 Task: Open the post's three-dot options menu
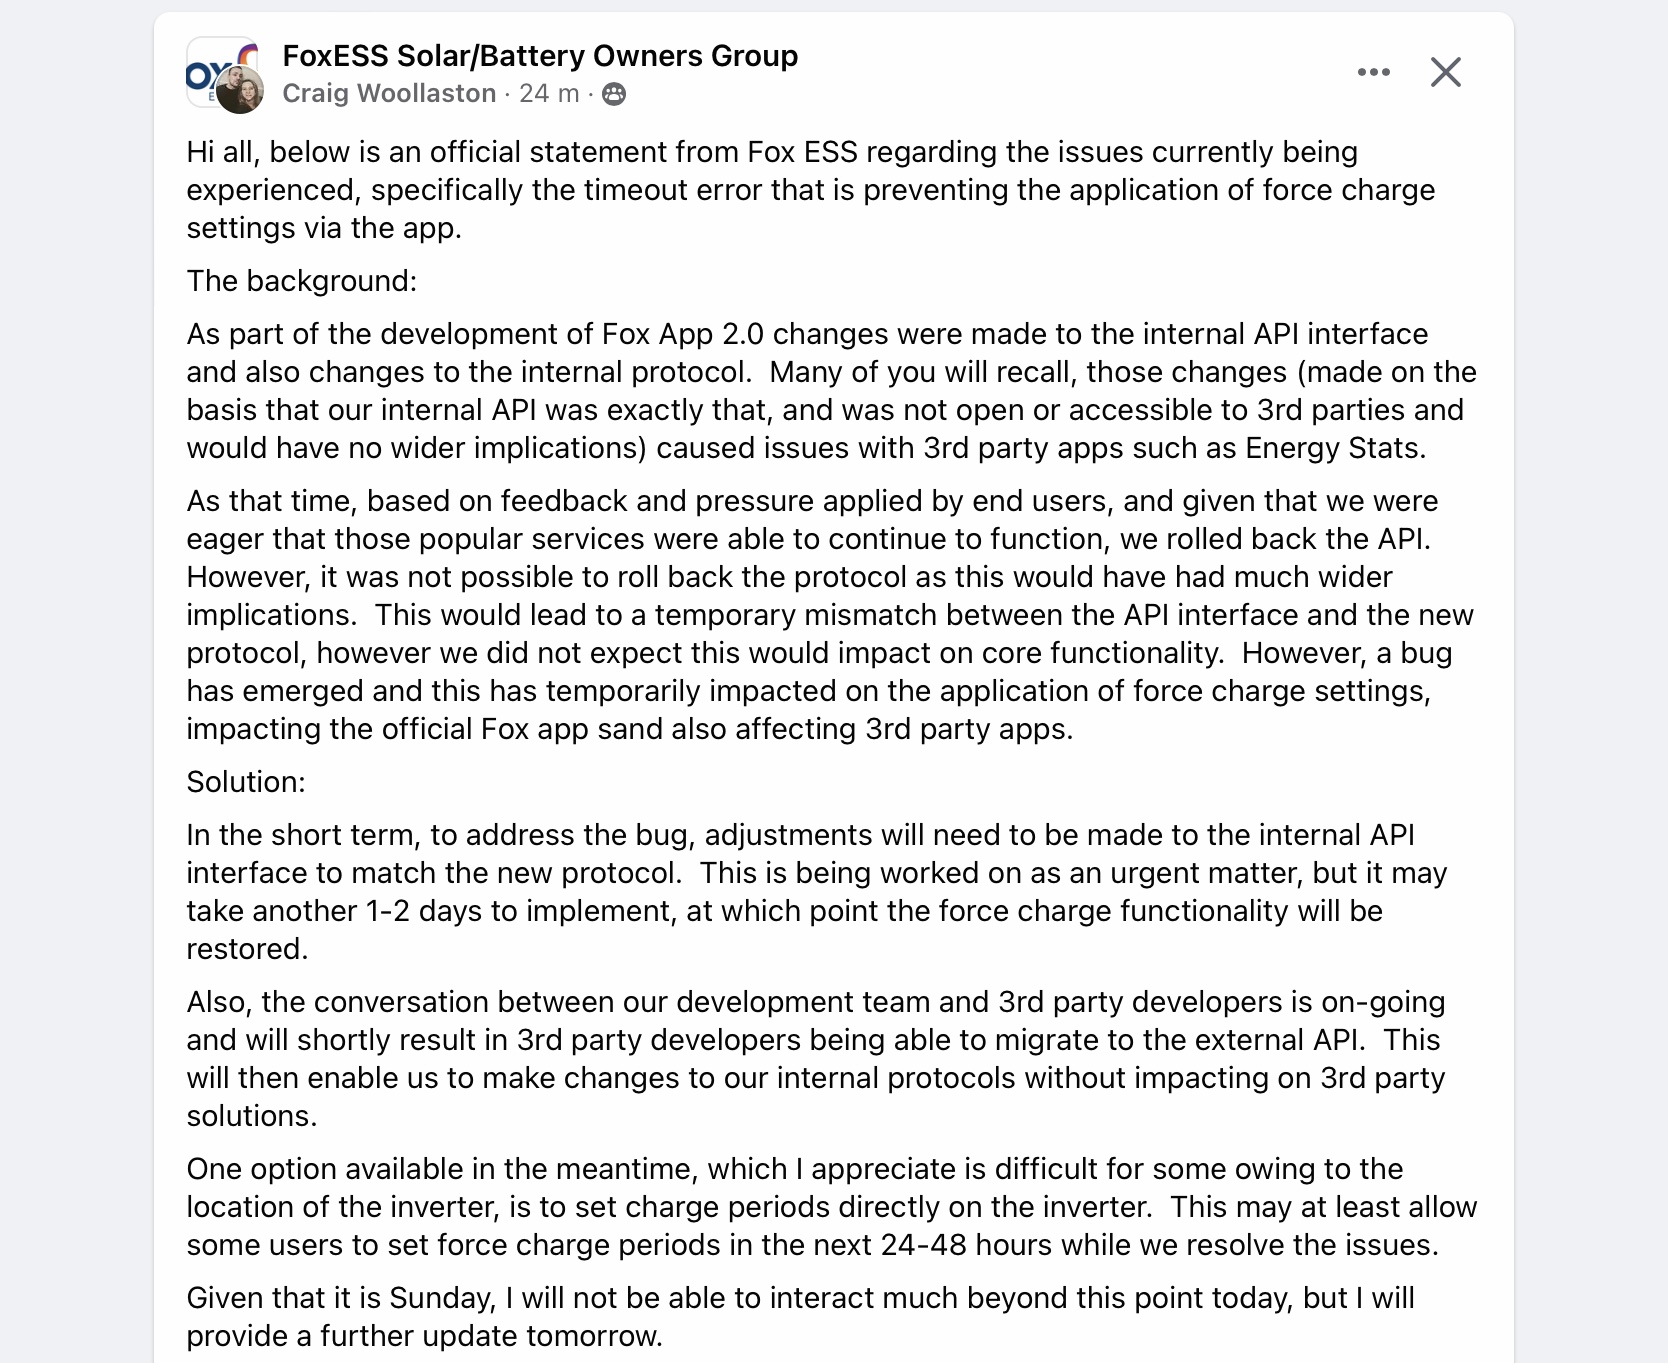pyautogui.click(x=1373, y=72)
